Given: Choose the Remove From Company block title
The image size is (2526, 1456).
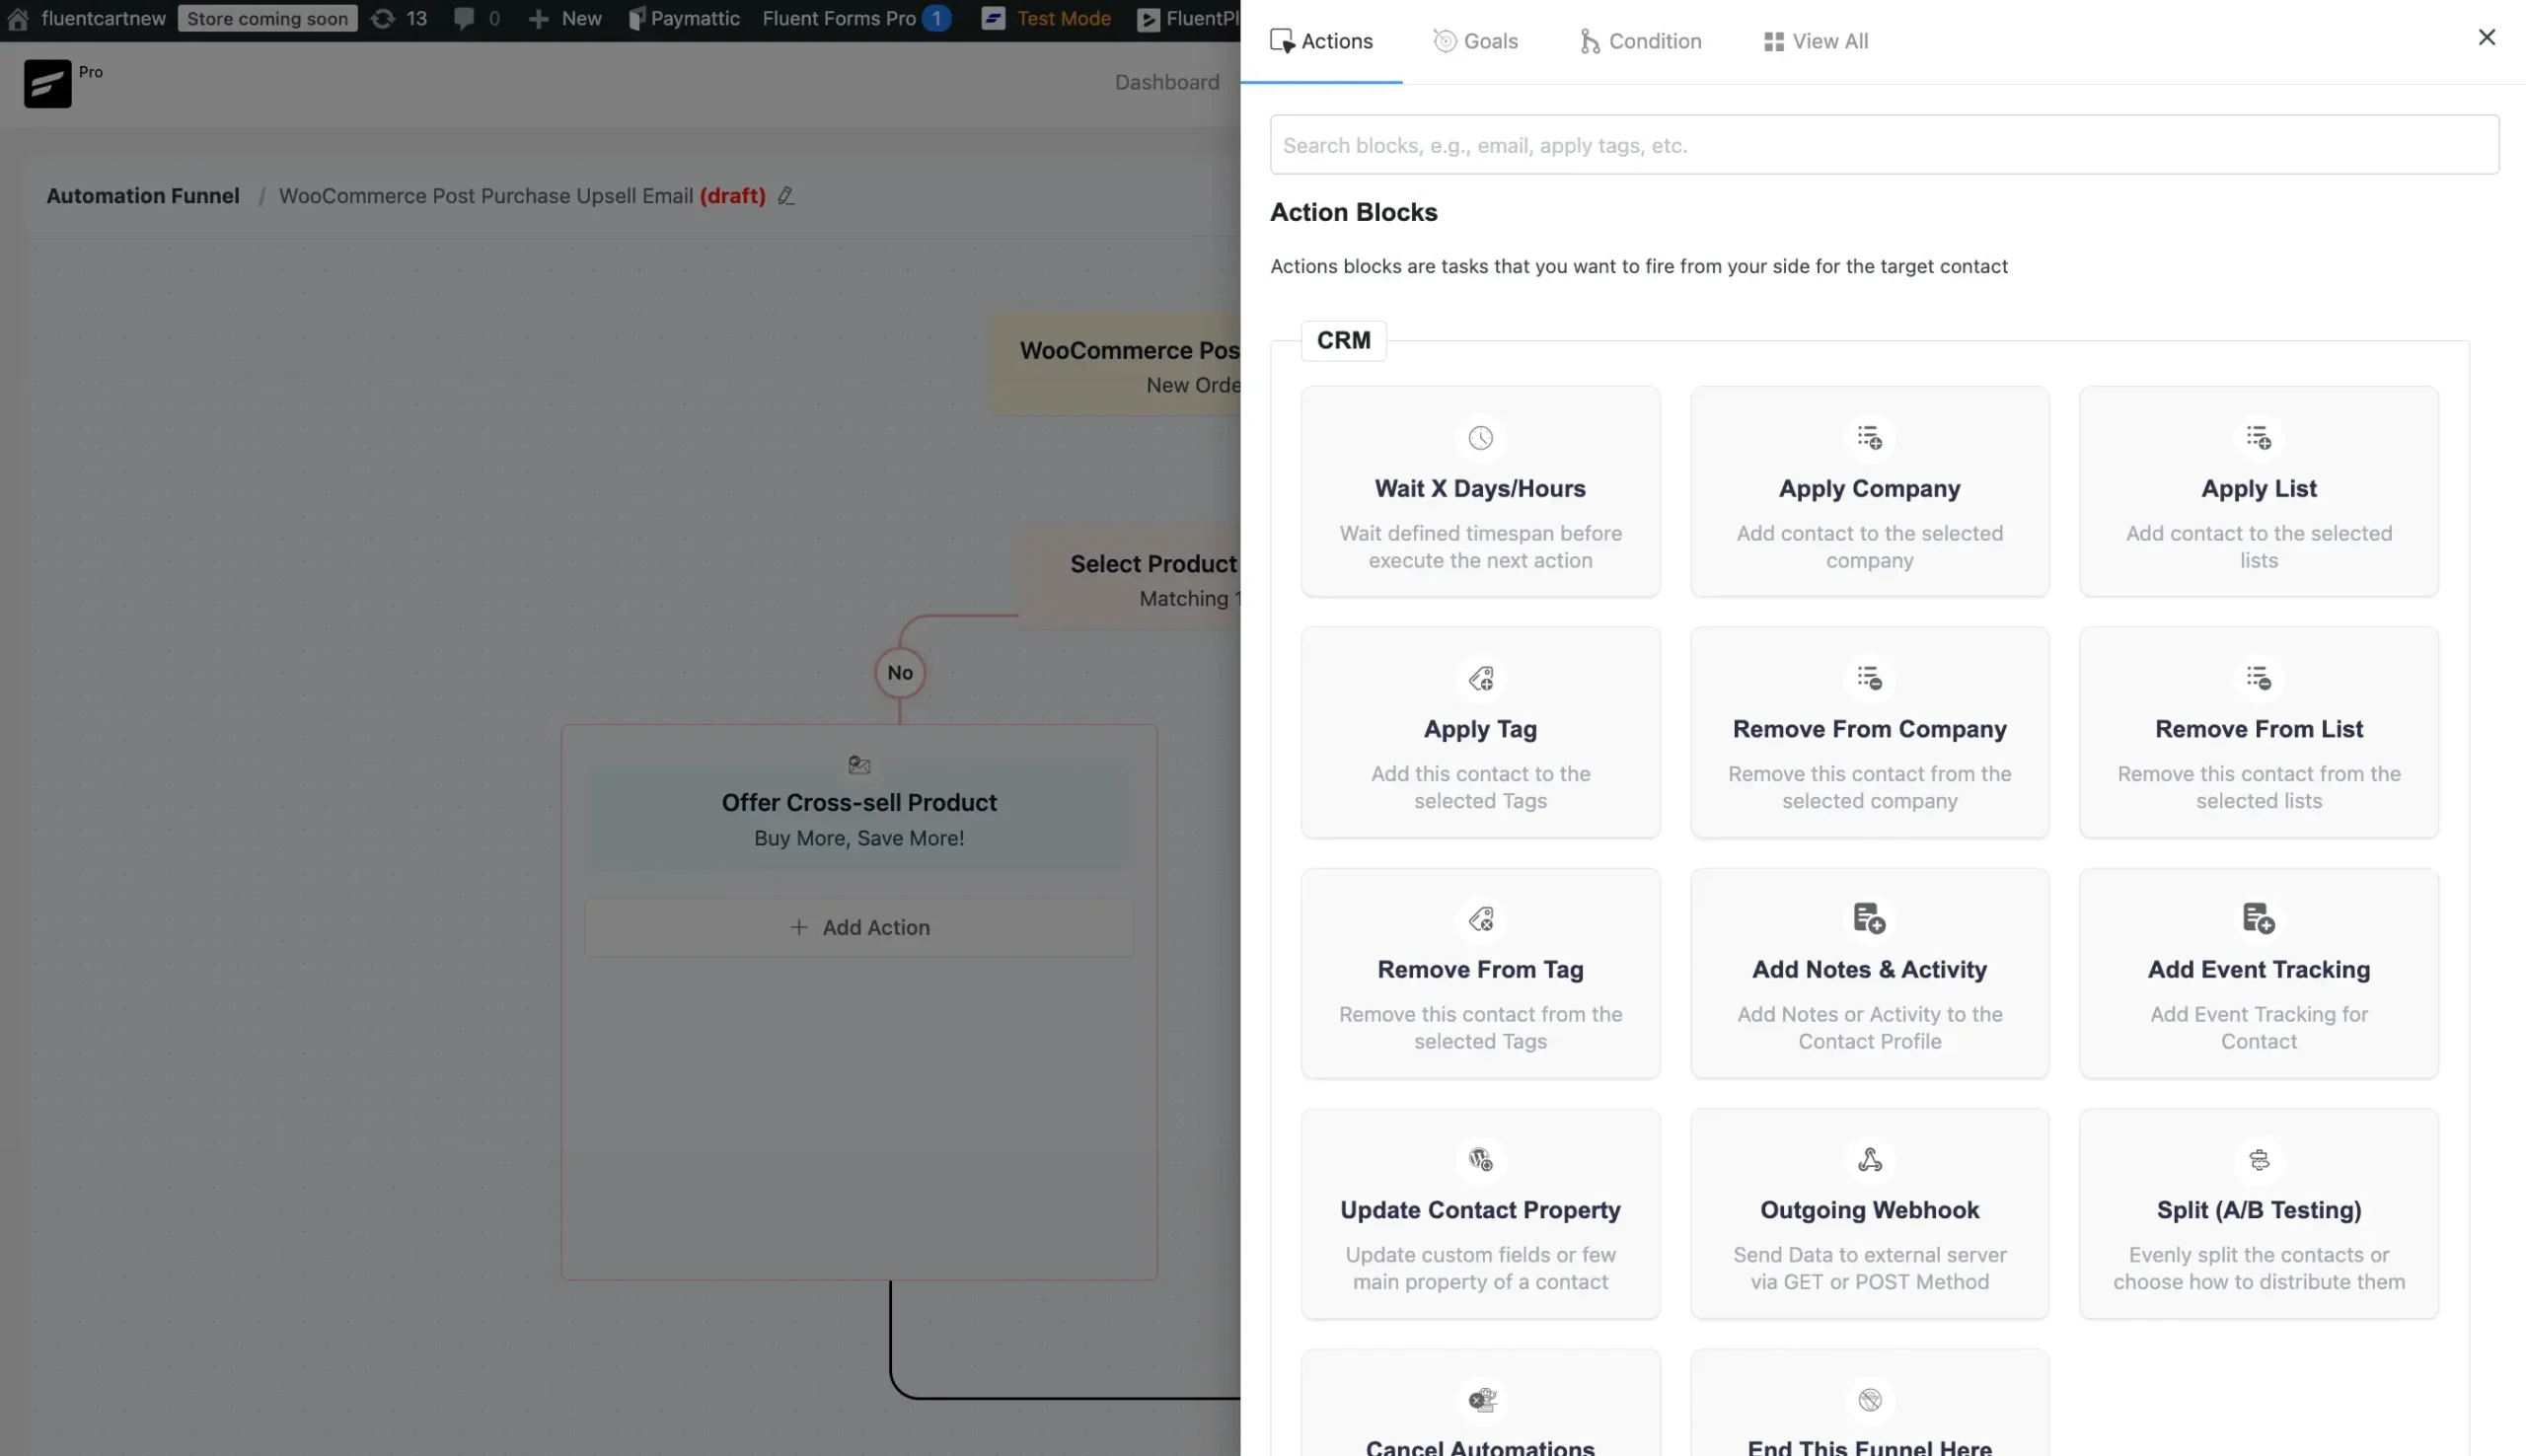Looking at the screenshot, I should coord(1869,729).
